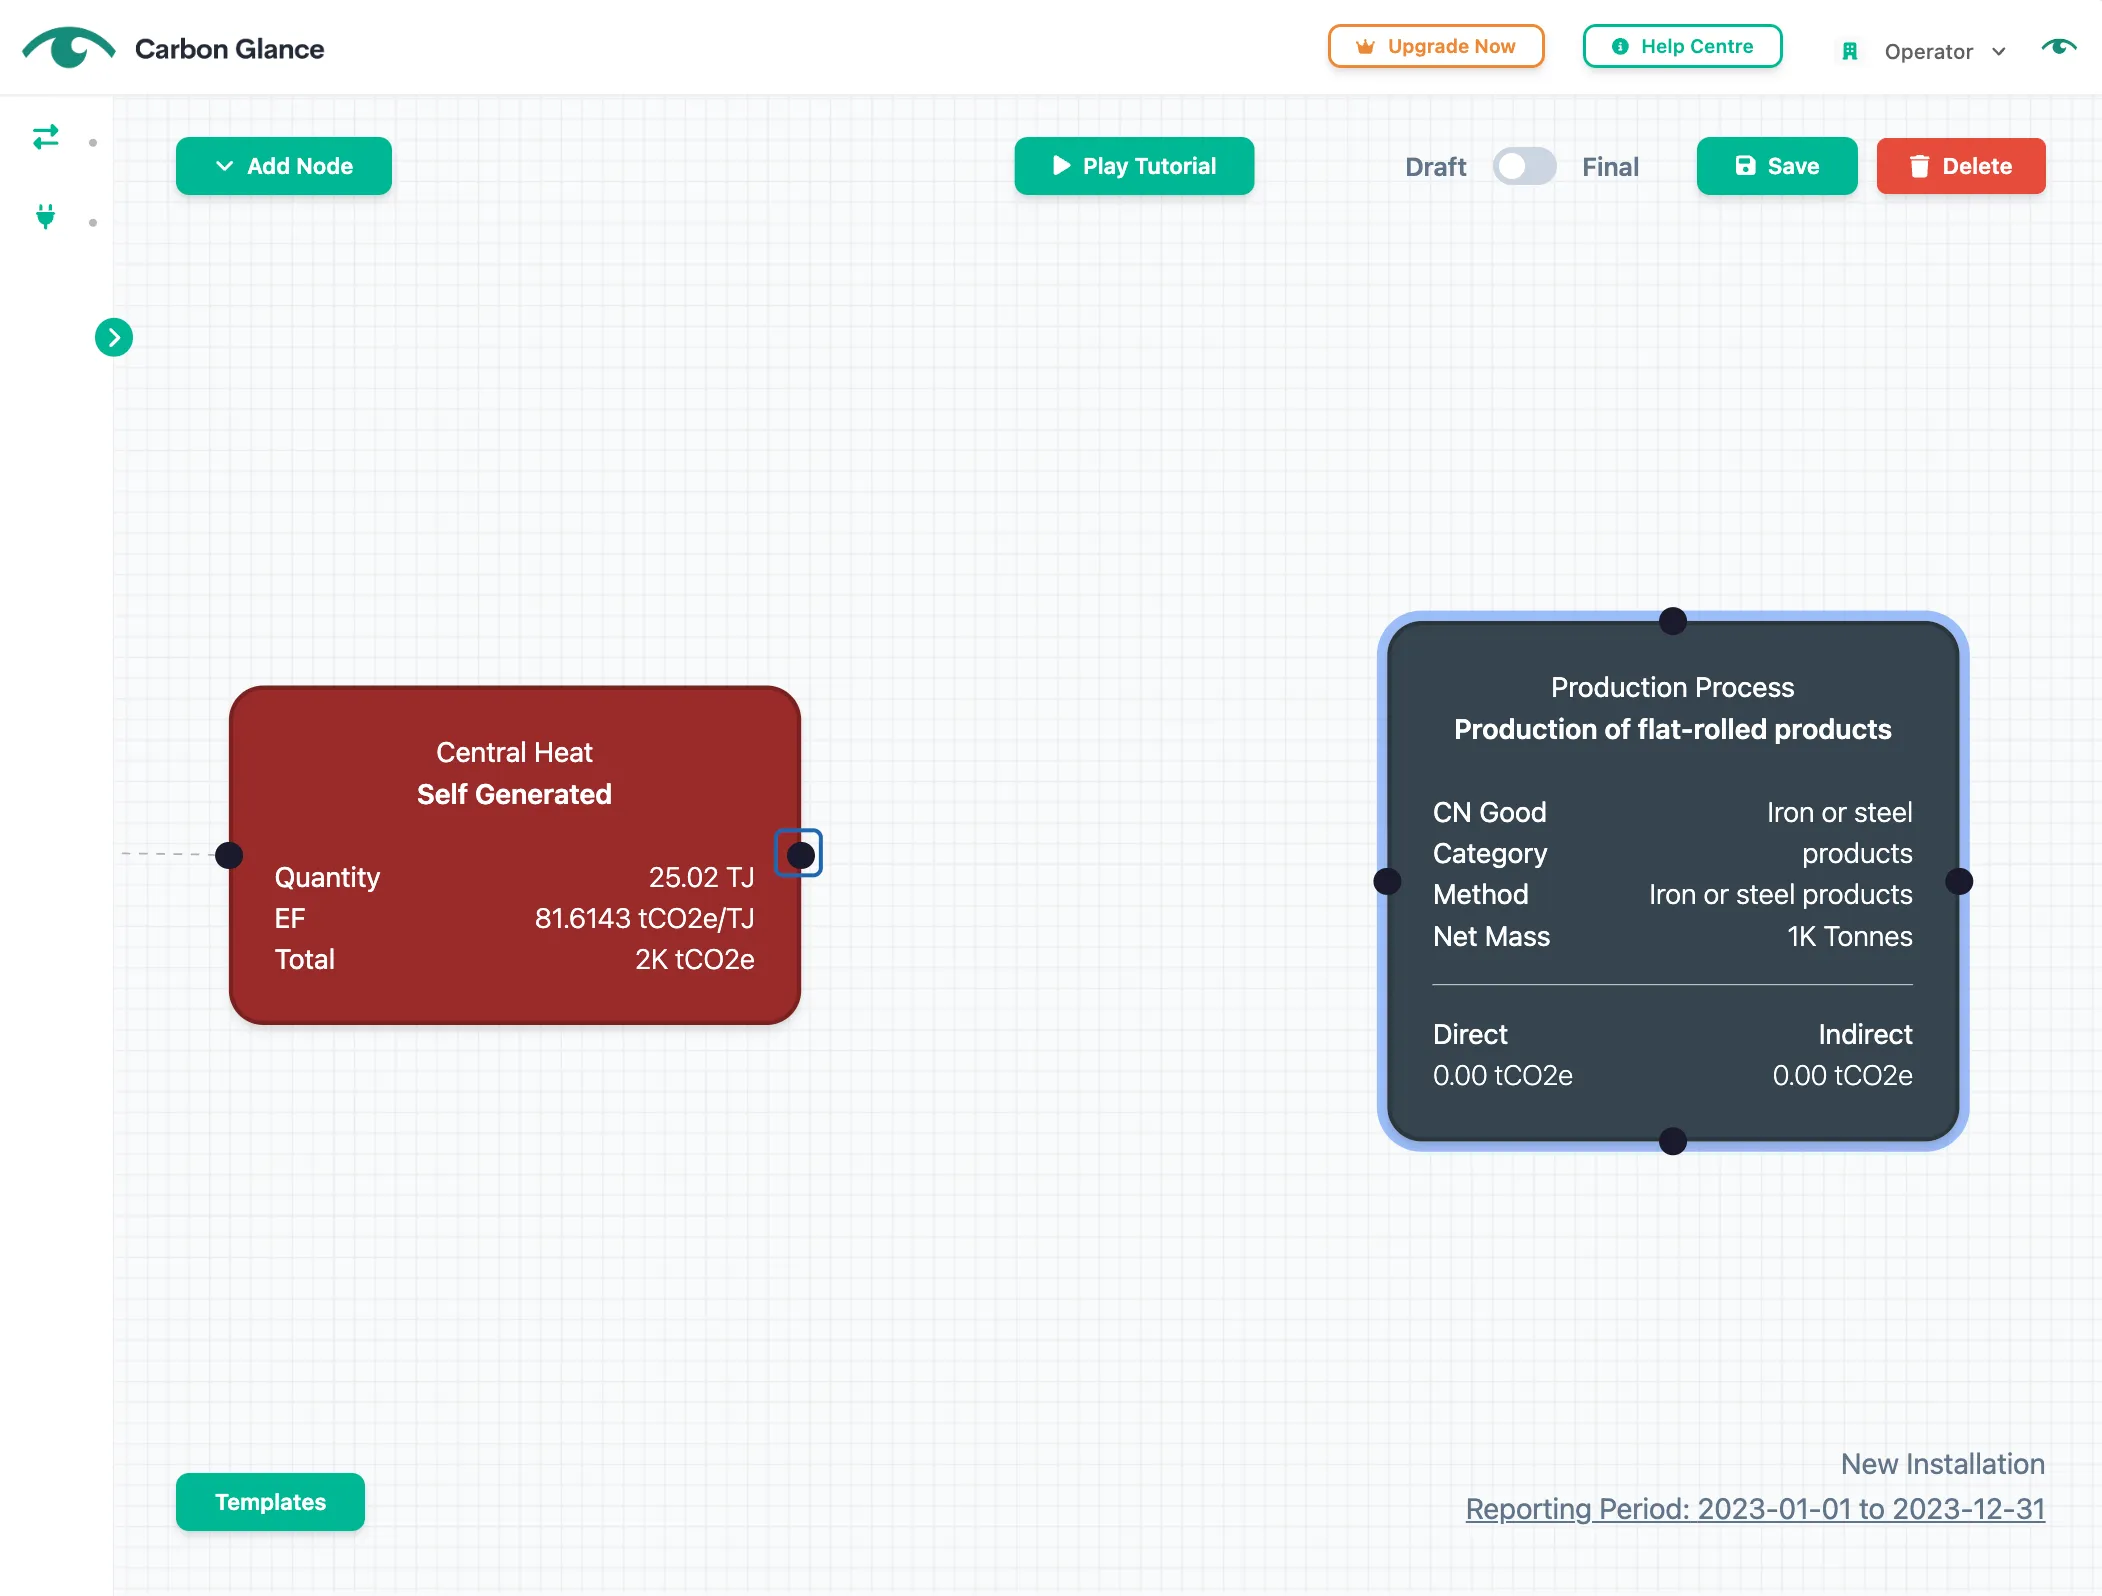Click the Draft label
This screenshot has height=1596, width=2102.
pyautogui.click(x=1435, y=167)
